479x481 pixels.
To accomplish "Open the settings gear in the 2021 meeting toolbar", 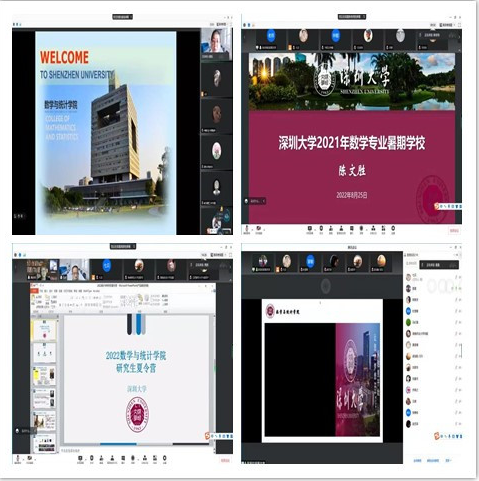I will pos(393,229).
